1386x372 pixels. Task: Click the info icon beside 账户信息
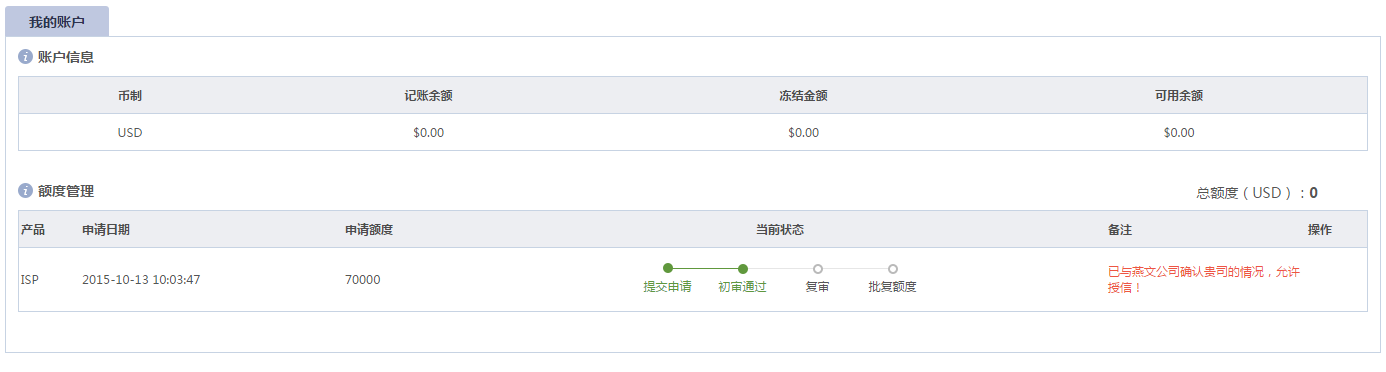26,57
